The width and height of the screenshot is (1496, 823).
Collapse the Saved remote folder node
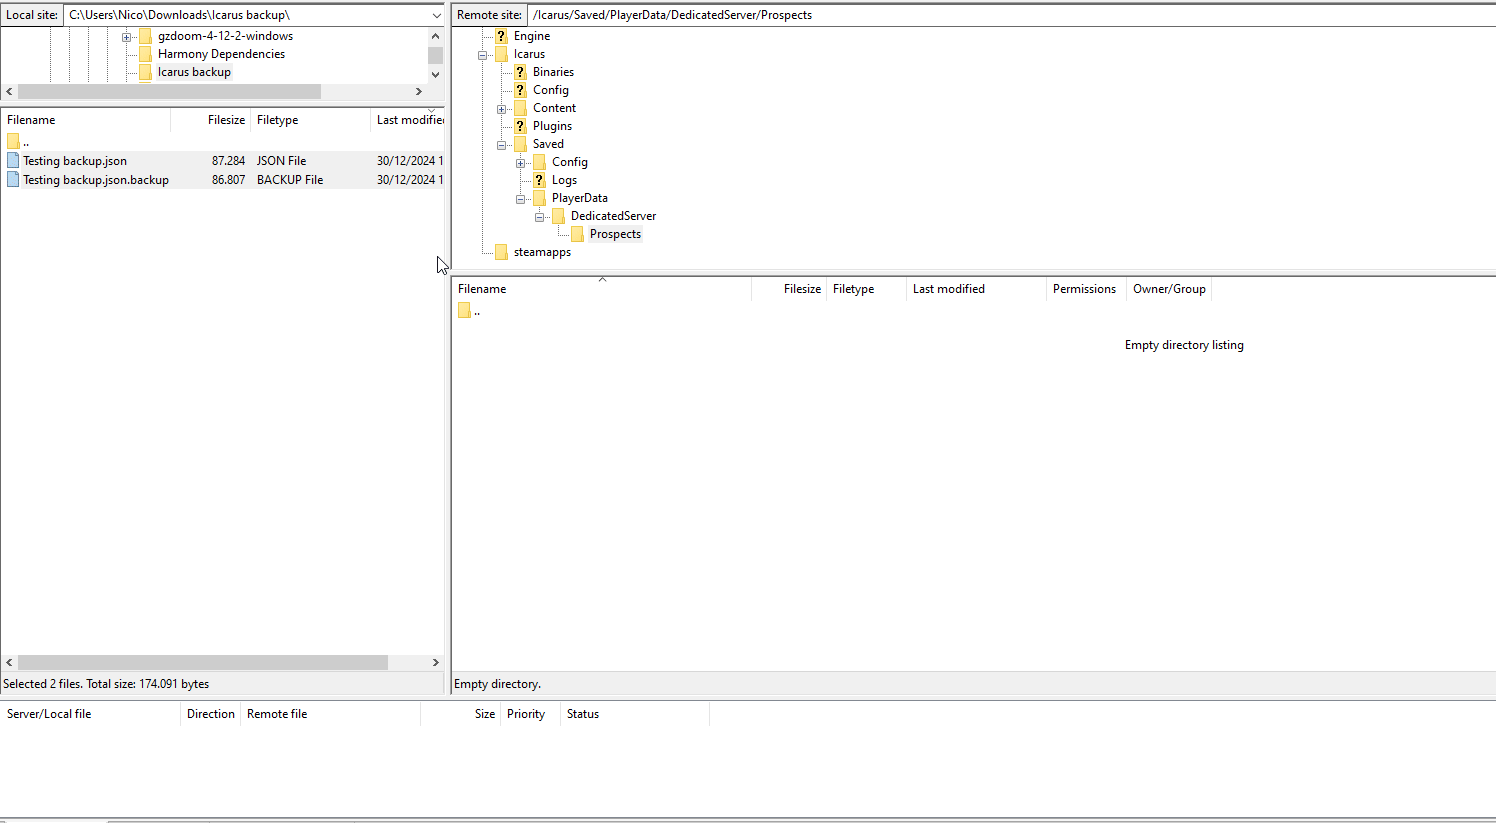coord(501,145)
